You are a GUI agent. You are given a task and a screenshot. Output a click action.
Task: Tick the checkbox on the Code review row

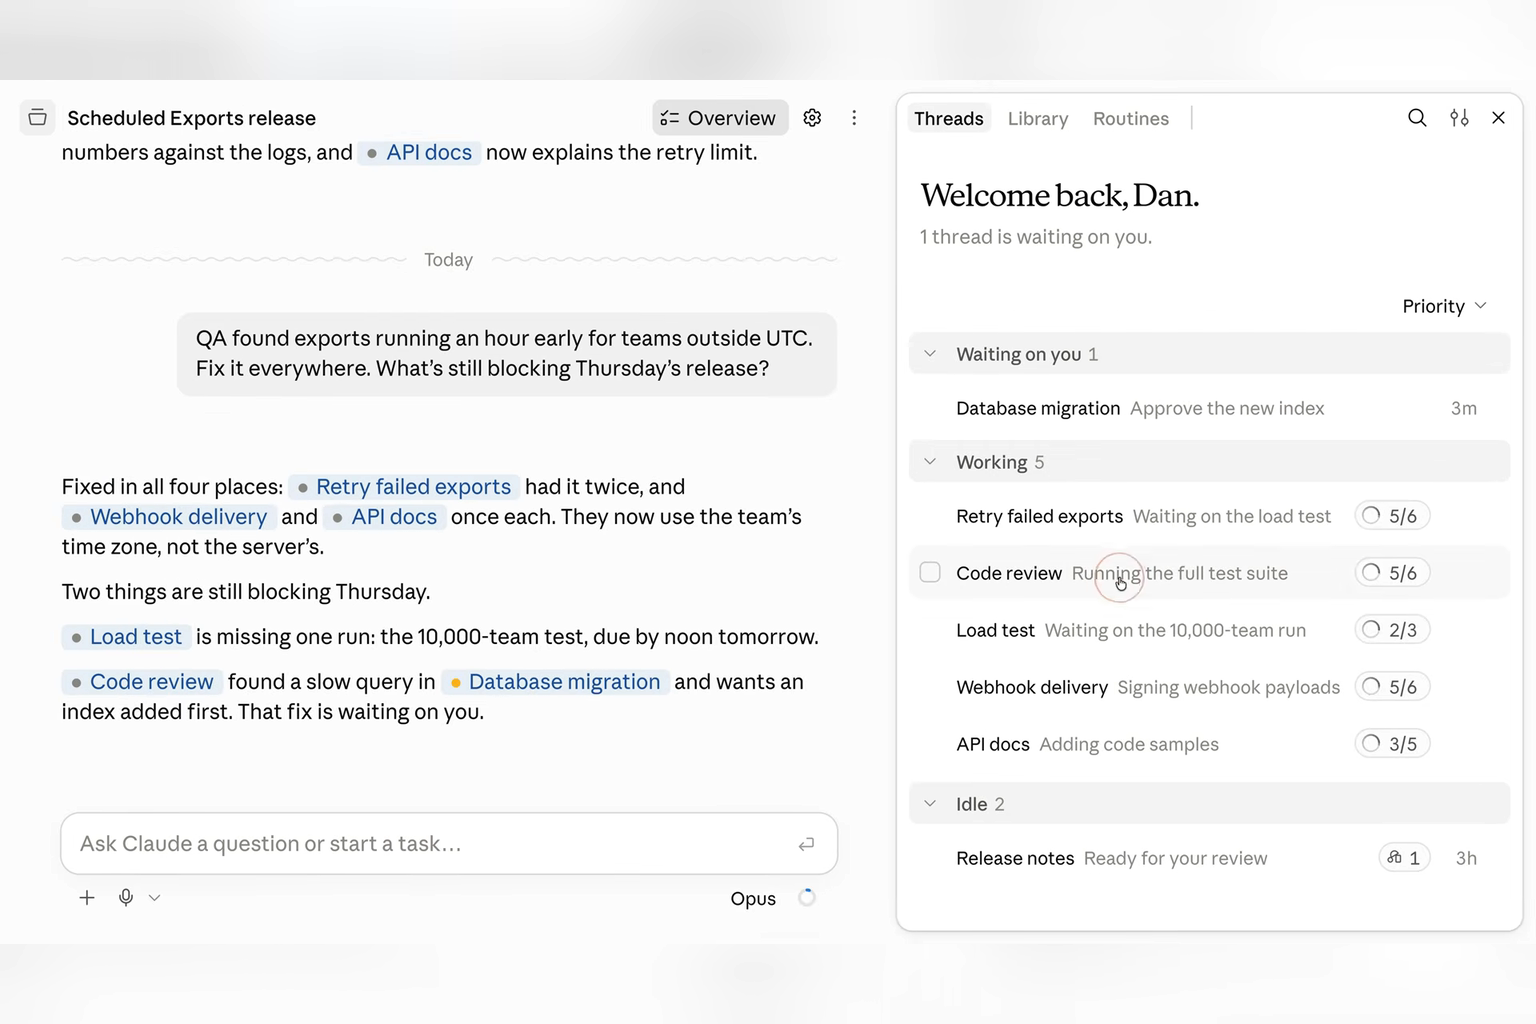click(x=930, y=573)
